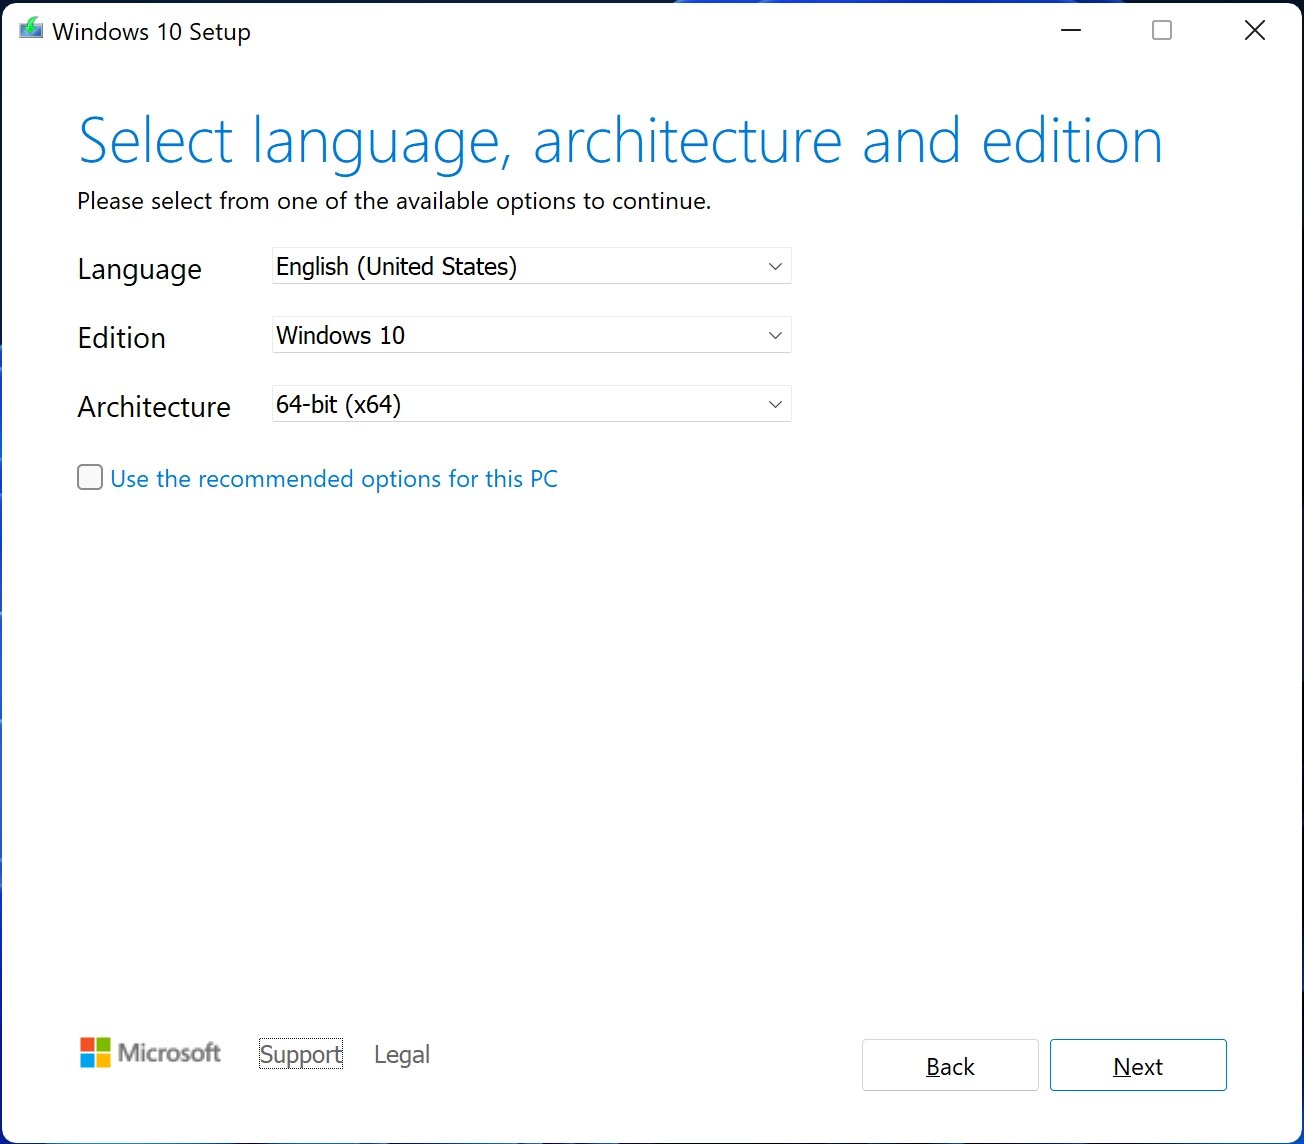This screenshot has height=1144, width=1304.
Task: Check the 'Use the recommended options' box
Action: tap(89, 477)
